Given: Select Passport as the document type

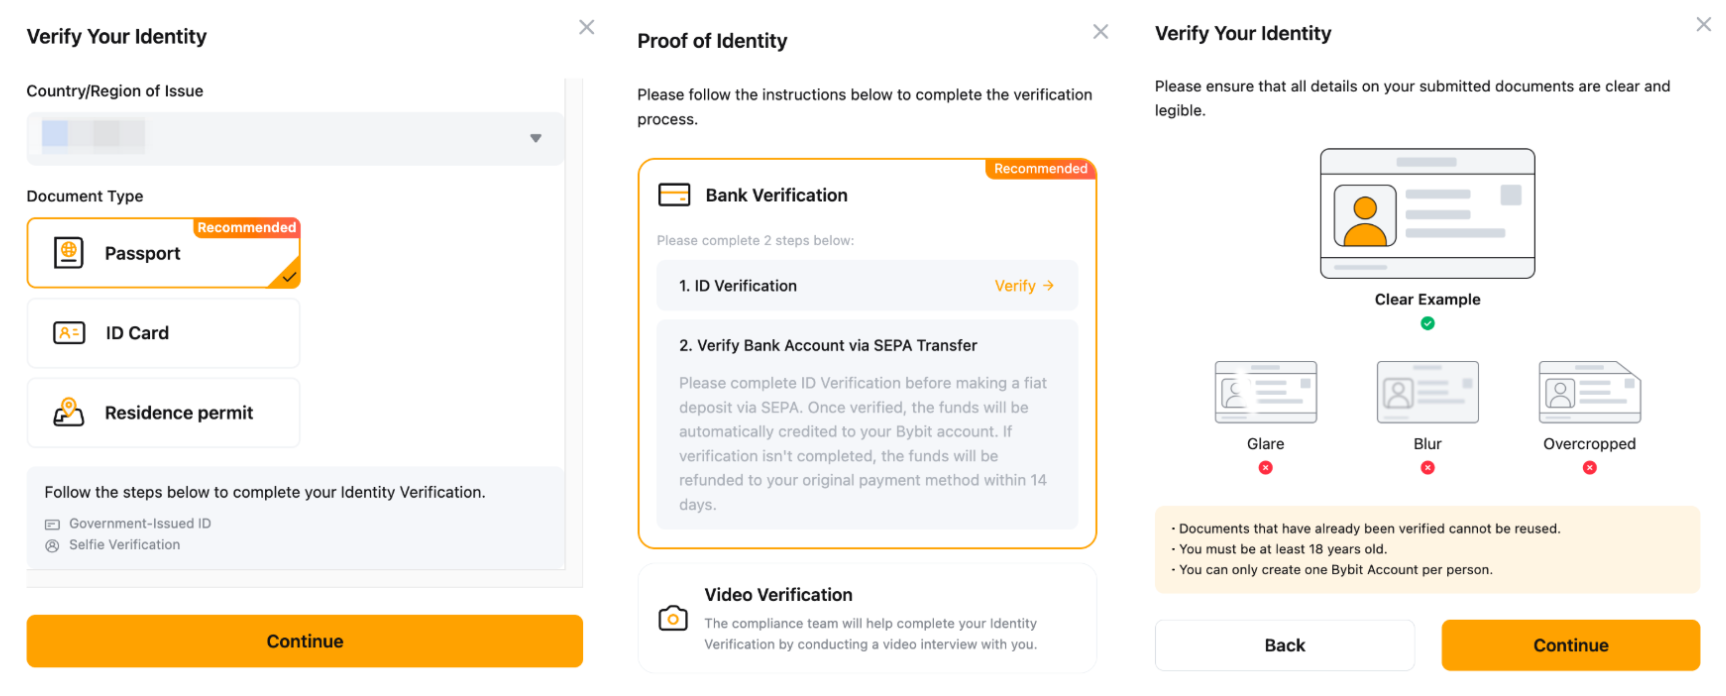Looking at the screenshot, I should [163, 254].
